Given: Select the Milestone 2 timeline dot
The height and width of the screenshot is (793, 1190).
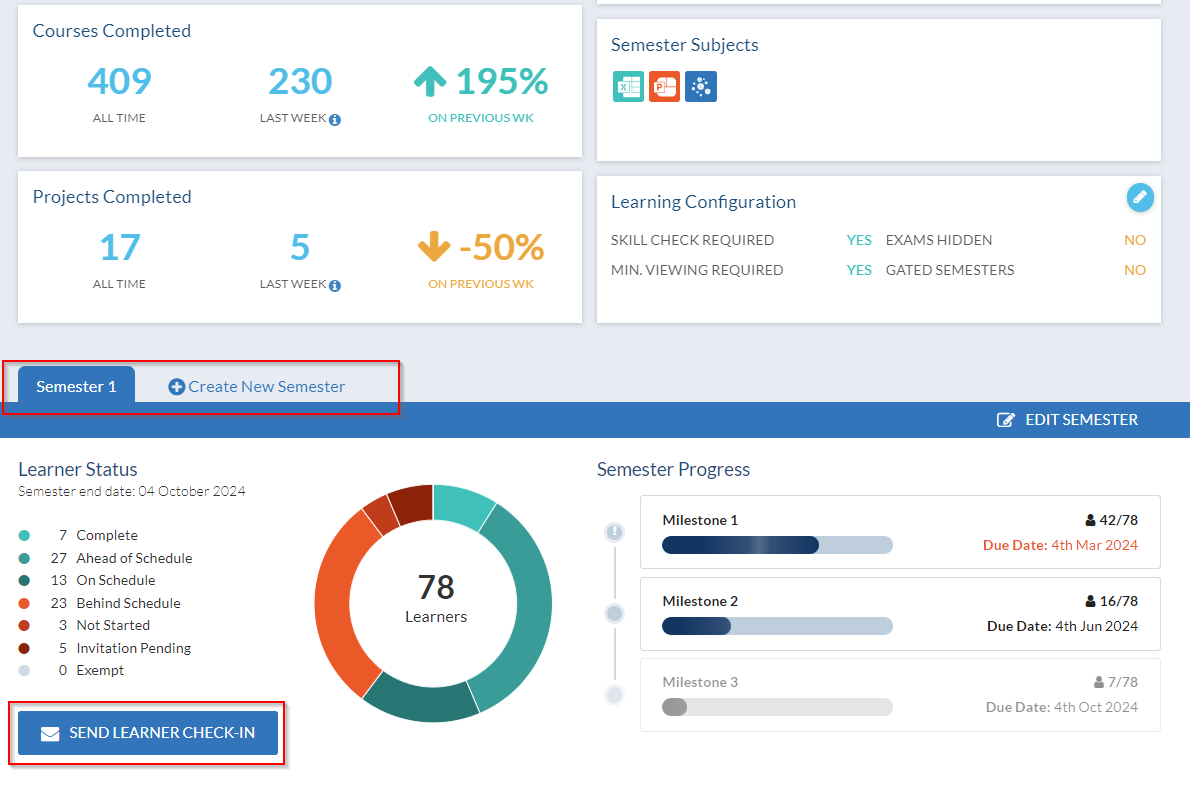Looking at the screenshot, I should 615,613.
